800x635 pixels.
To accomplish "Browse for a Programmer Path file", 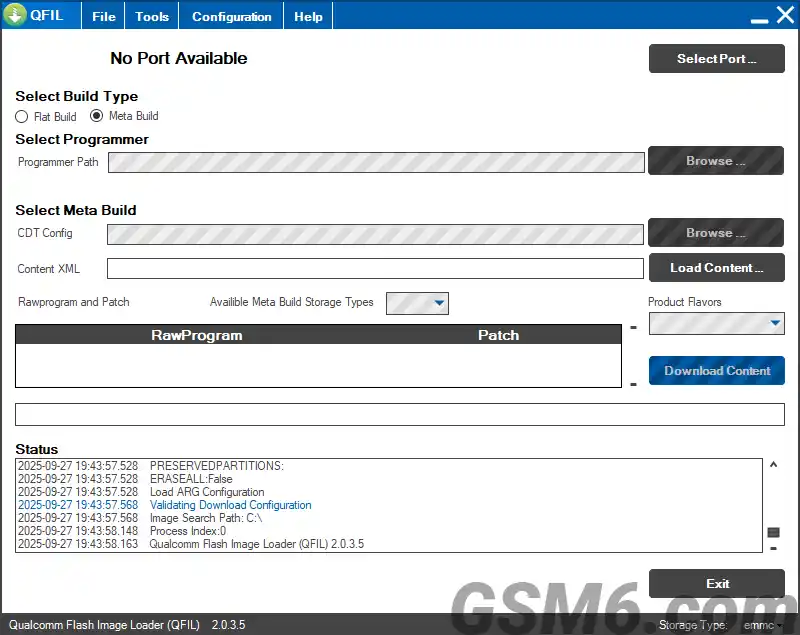I will click(716, 161).
